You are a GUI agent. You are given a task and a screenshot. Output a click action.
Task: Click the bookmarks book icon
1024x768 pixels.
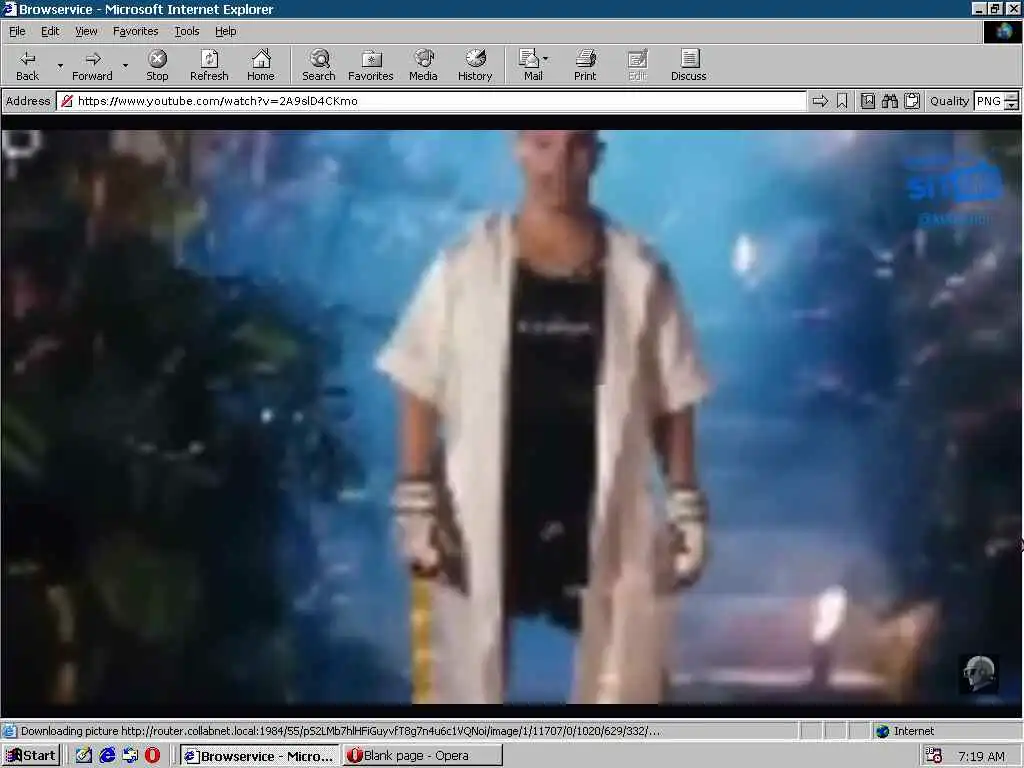[868, 101]
